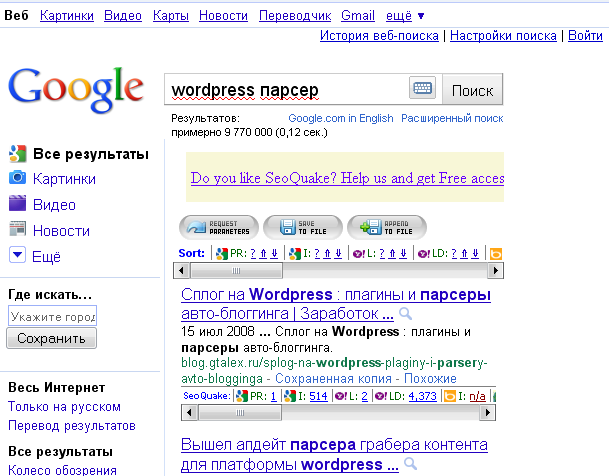Sort ascending by Yahoo L
The height and width of the screenshot is (476, 609).
tap(392, 254)
